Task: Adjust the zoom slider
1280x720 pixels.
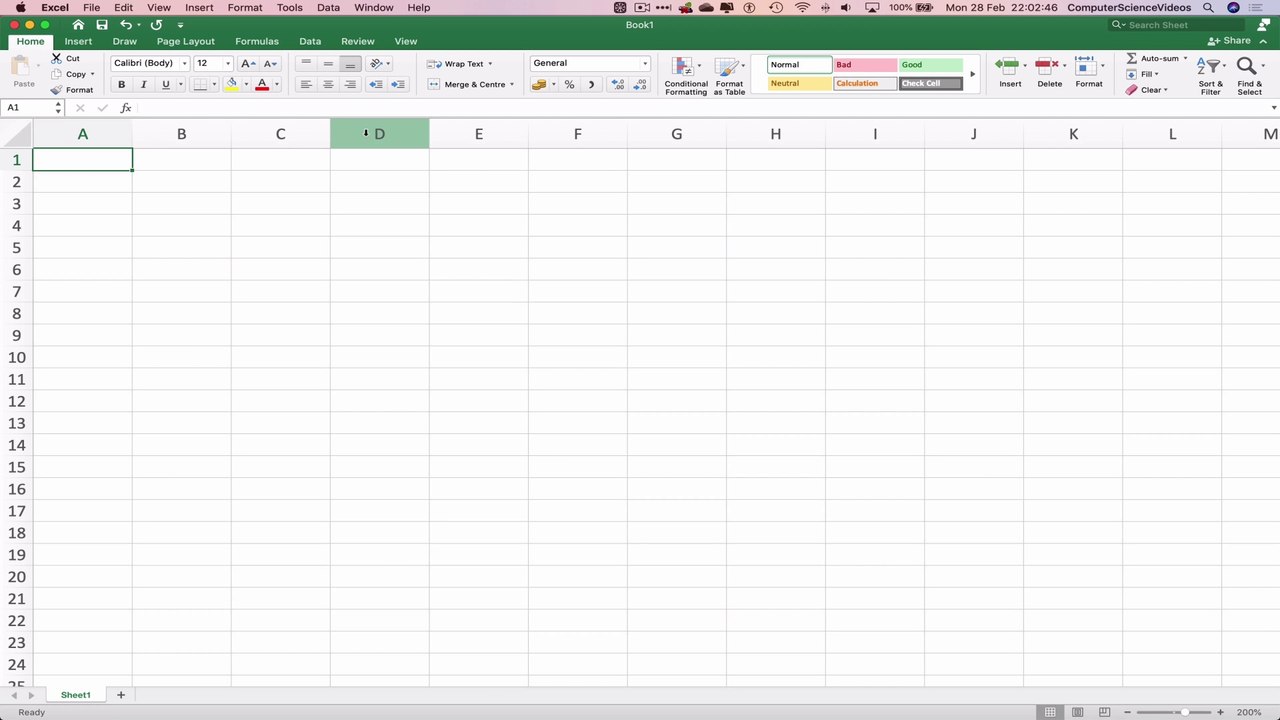Action: click(1184, 712)
